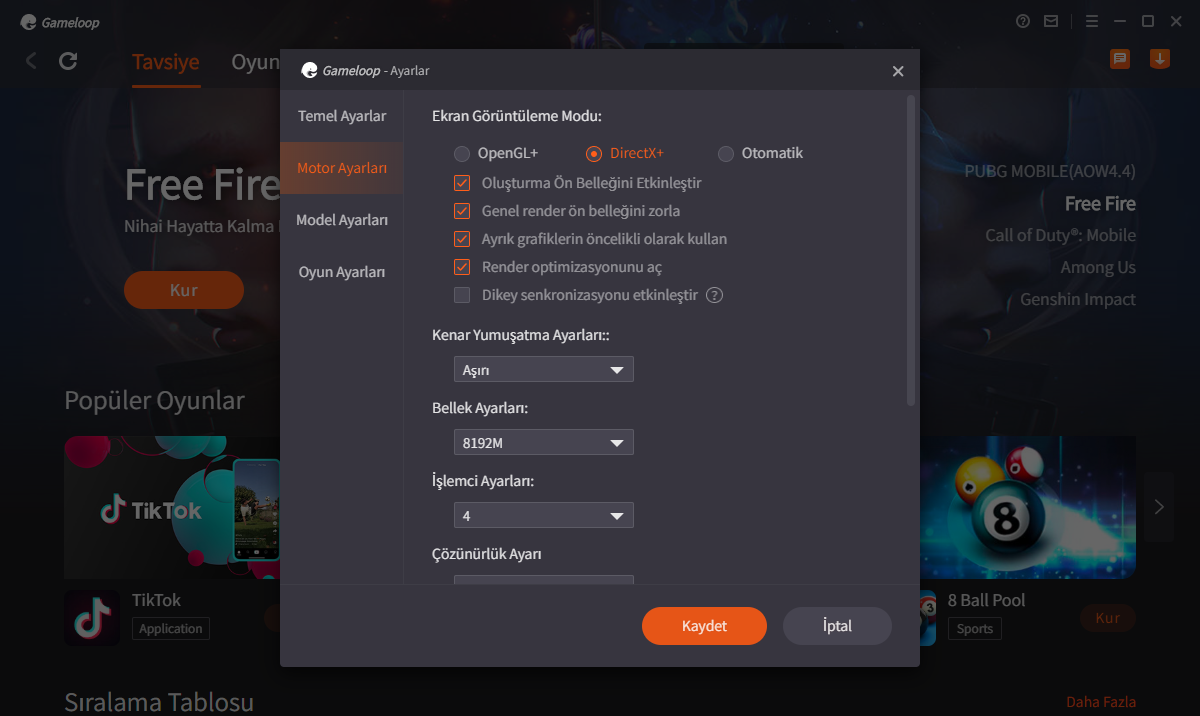The height and width of the screenshot is (716, 1200).
Task: Open the mail envelope icon in title bar
Action: (x=1051, y=21)
